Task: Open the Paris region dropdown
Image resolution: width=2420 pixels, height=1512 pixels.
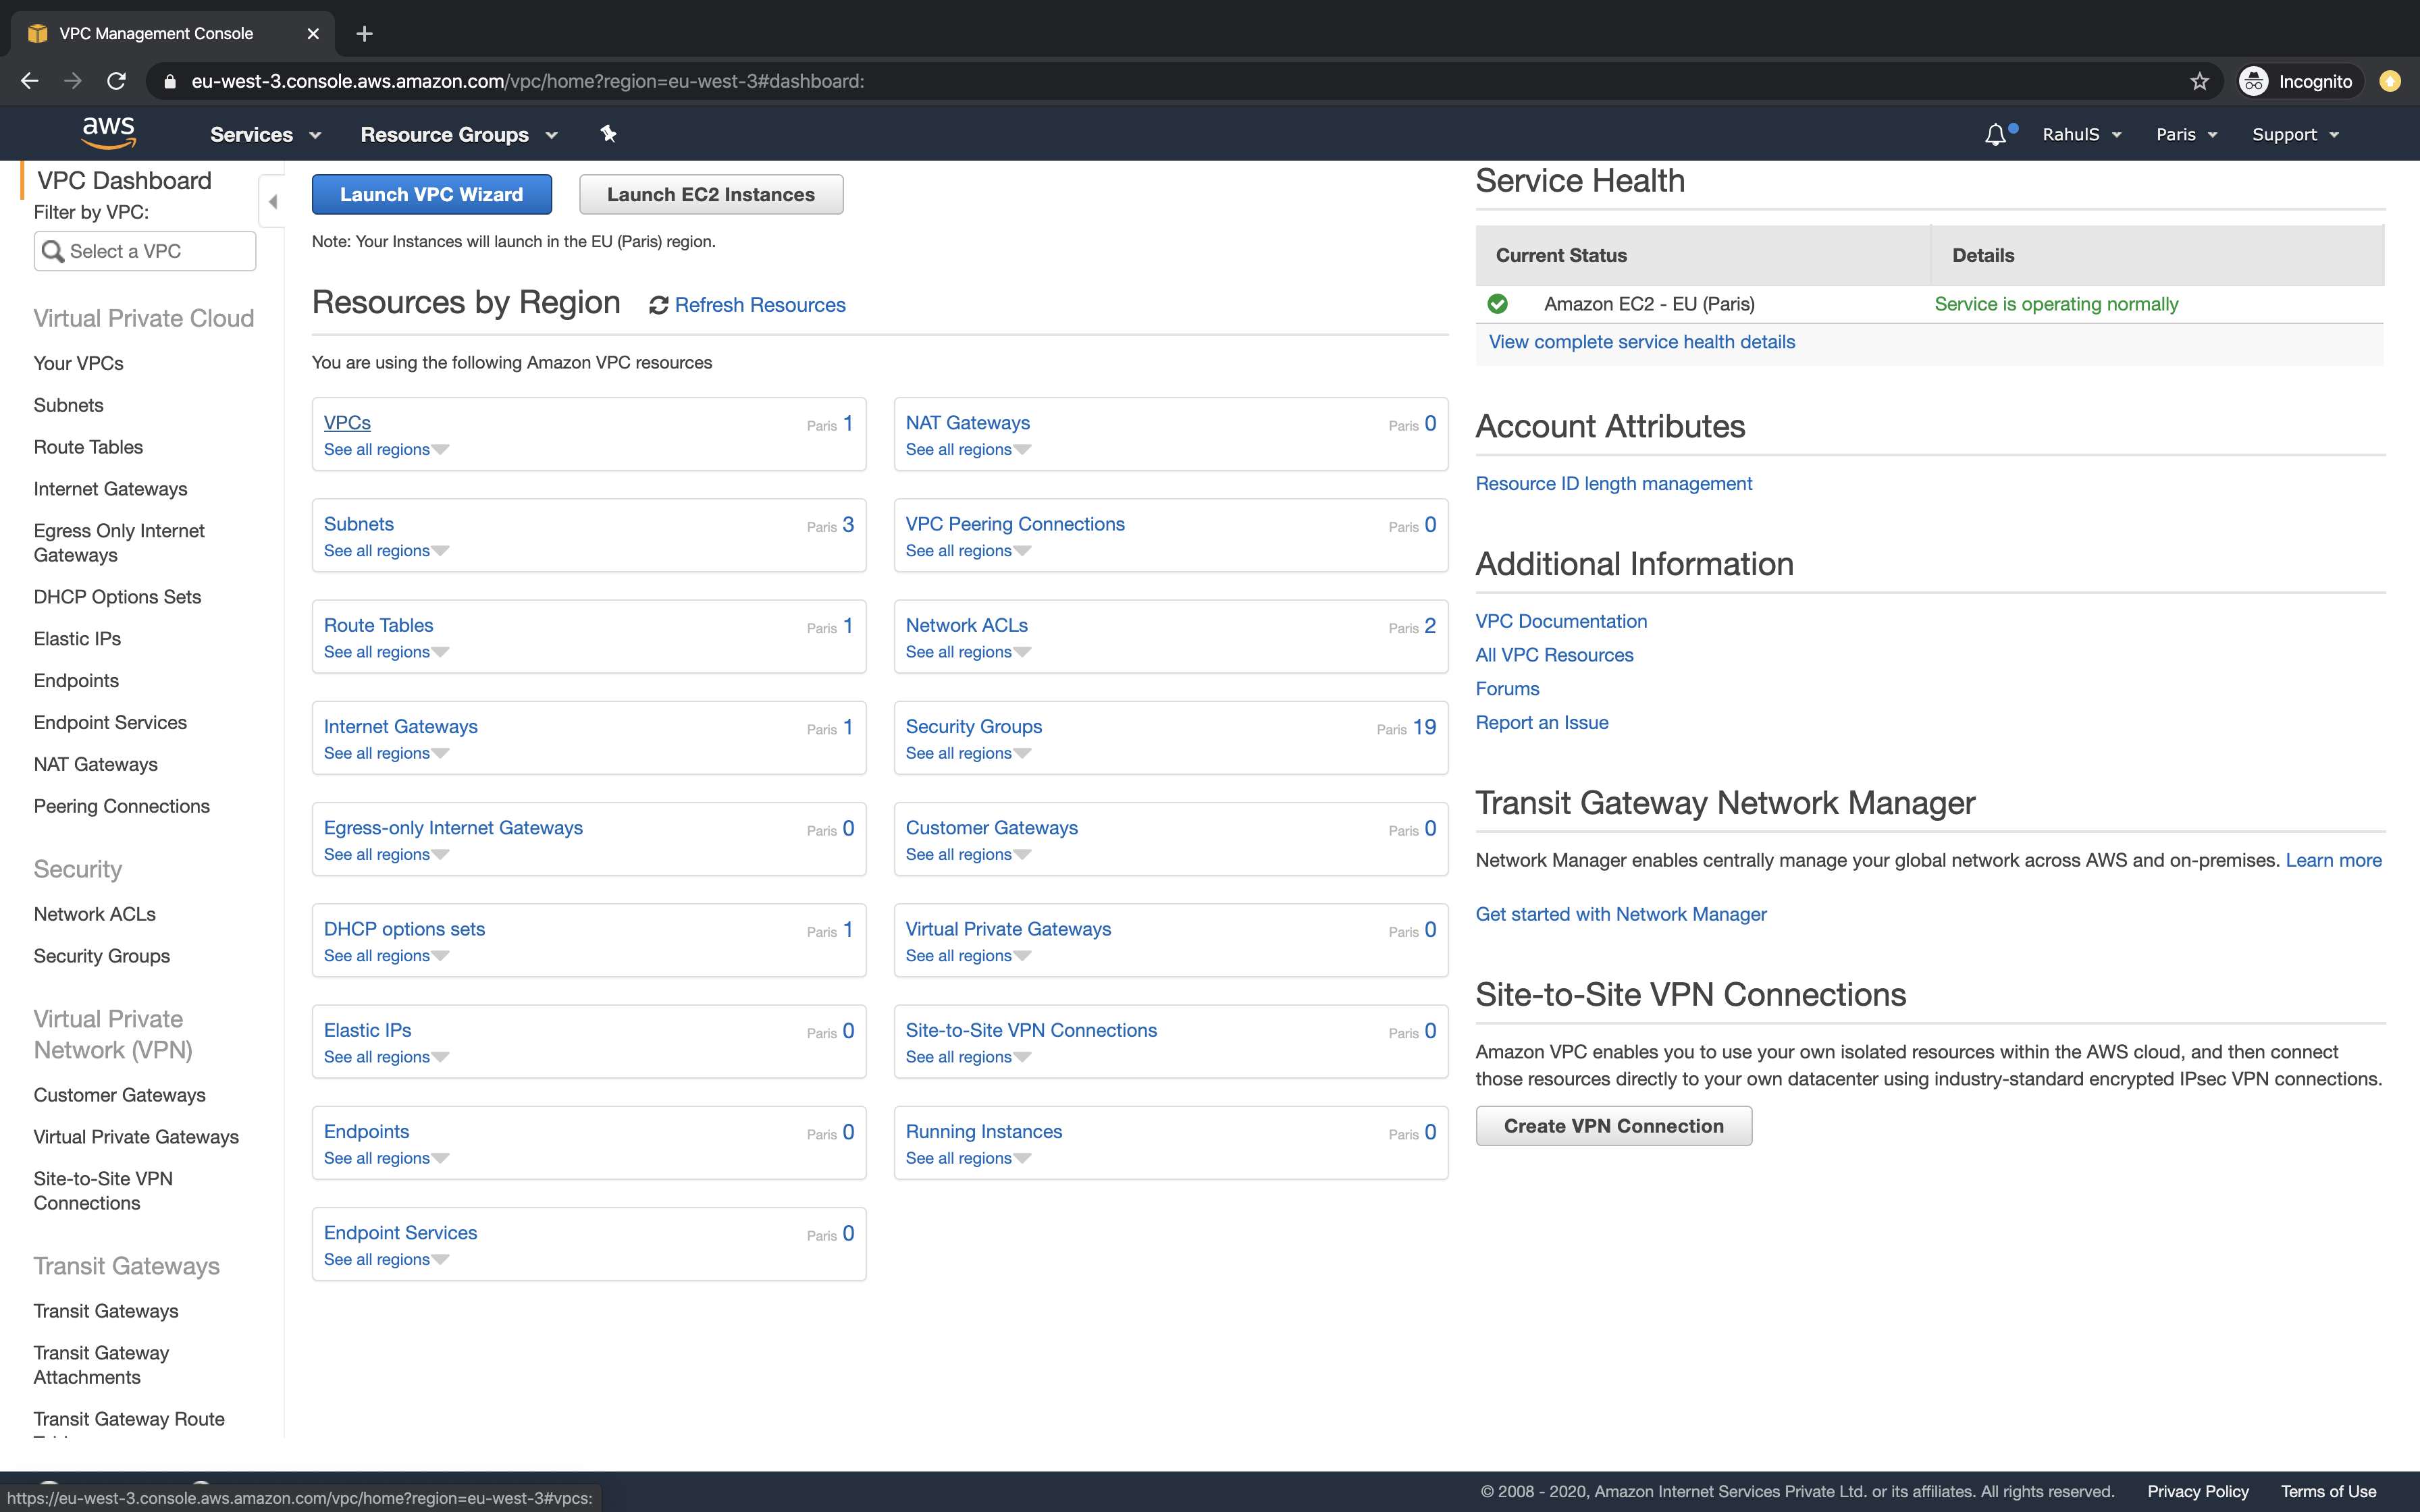Action: coord(2186,133)
